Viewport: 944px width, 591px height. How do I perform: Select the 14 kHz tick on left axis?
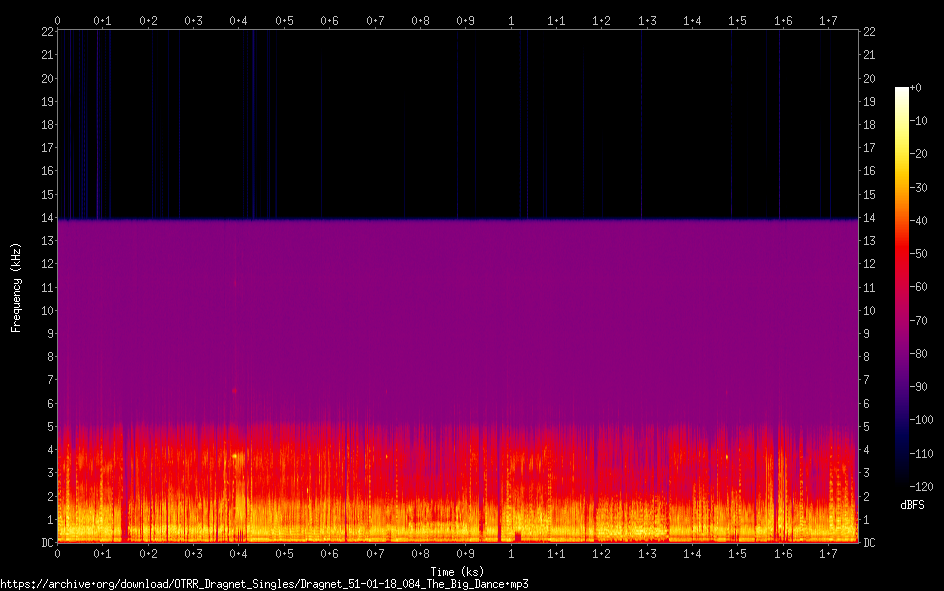(x=45, y=218)
